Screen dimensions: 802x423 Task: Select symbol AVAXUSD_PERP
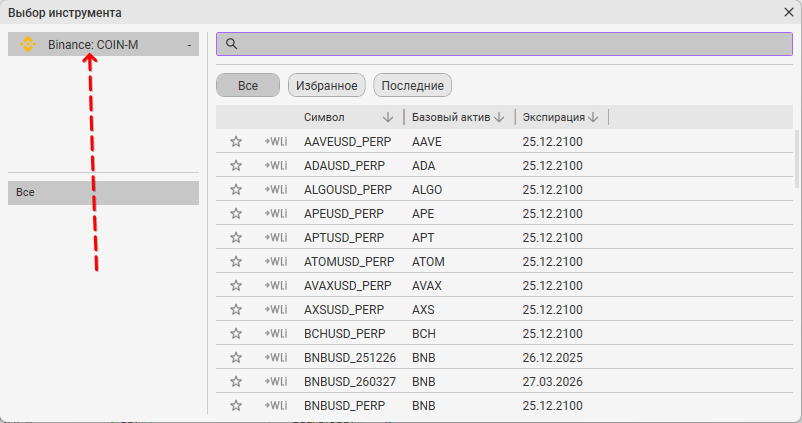(347, 285)
